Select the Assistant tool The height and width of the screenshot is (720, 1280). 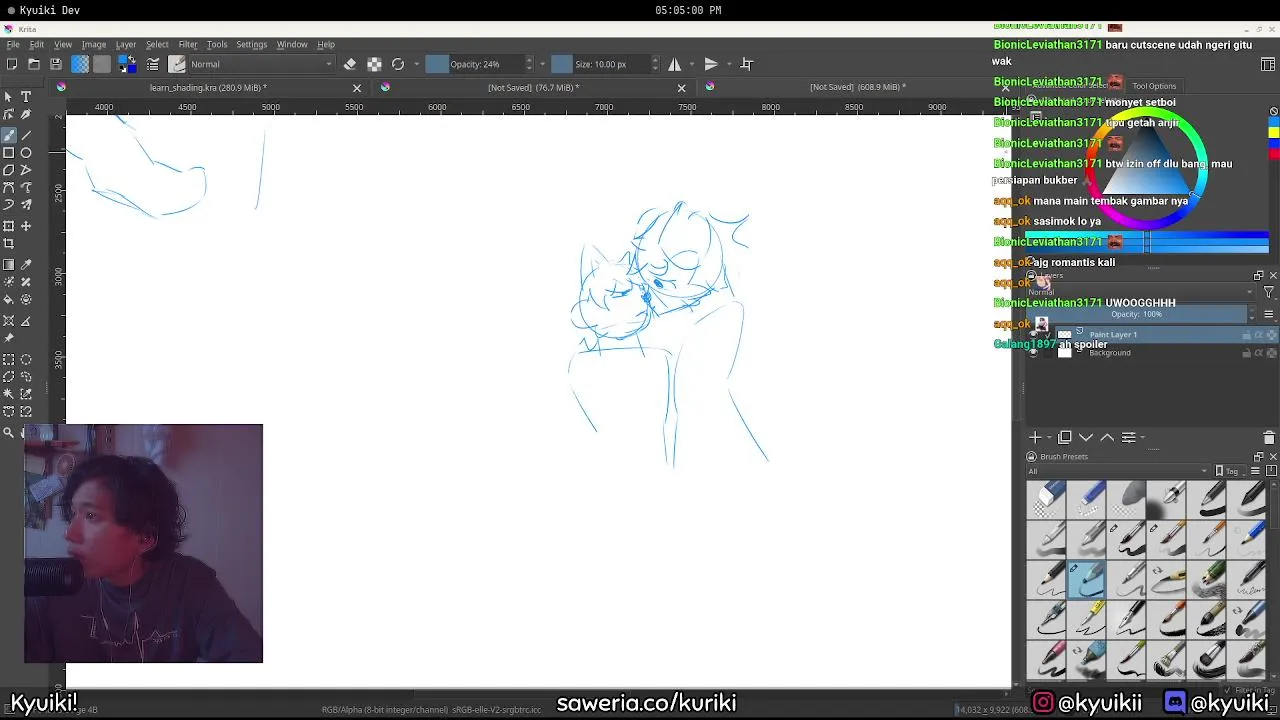click(x=9, y=321)
